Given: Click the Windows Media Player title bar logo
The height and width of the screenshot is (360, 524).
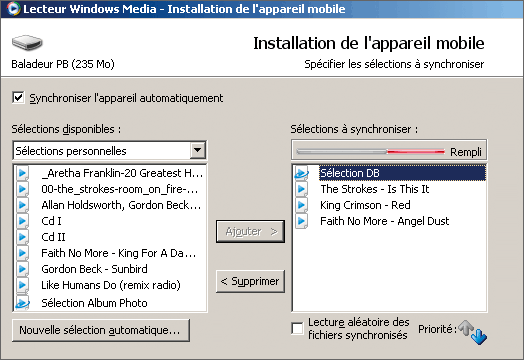Looking at the screenshot, I should pyautogui.click(x=13, y=9).
